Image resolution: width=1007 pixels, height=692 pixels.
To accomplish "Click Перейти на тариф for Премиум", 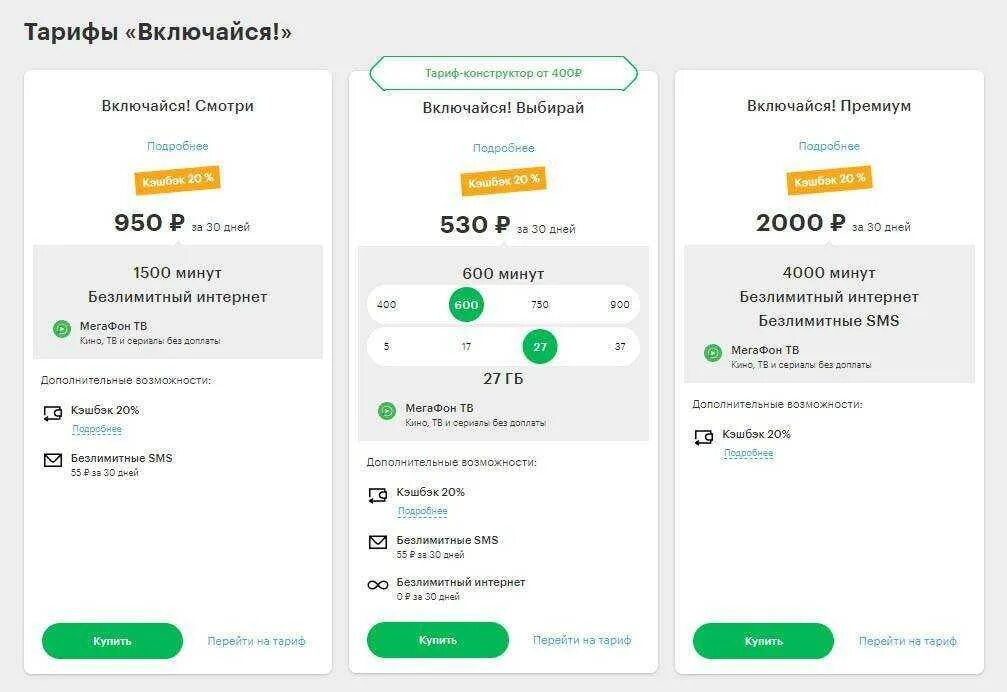I will 907,641.
